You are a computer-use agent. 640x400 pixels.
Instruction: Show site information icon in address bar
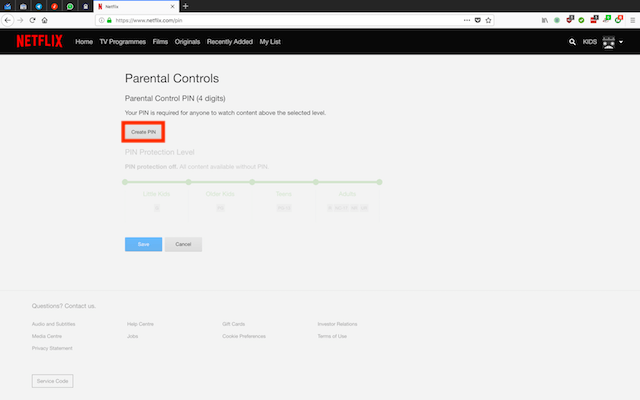[102, 20]
